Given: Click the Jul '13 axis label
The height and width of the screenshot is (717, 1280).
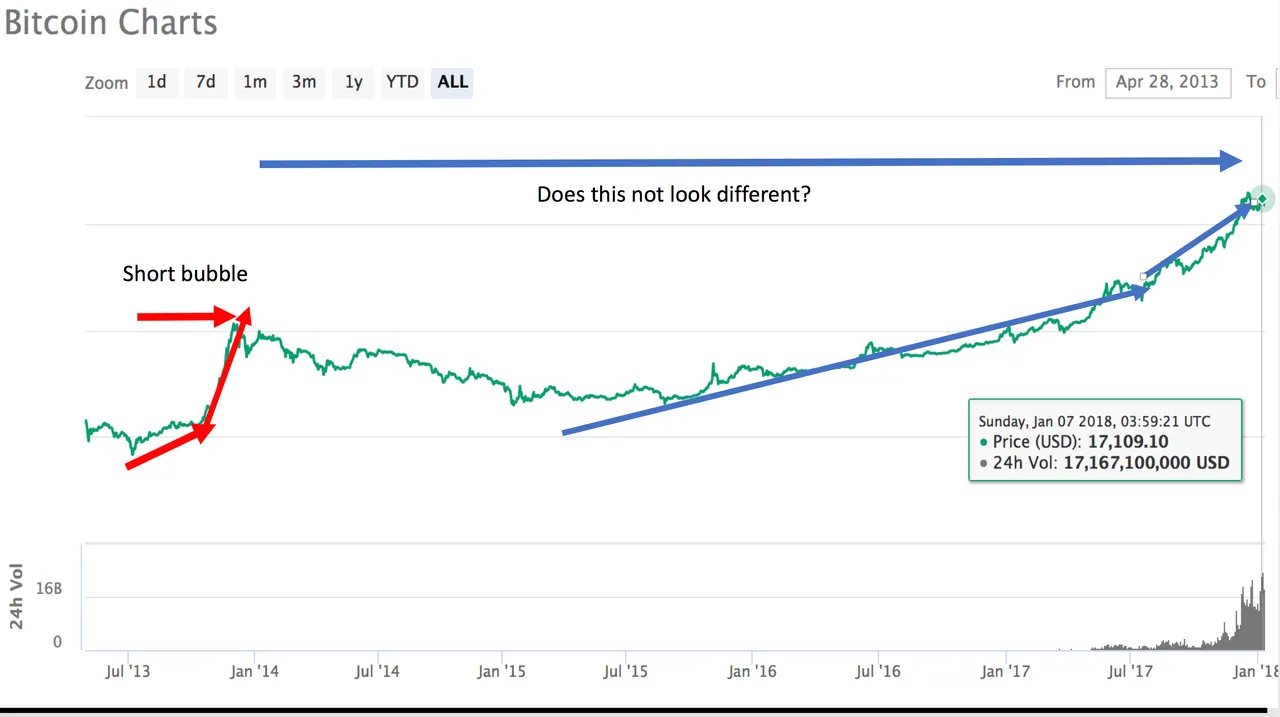Looking at the screenshot, I should coord(127,671).
